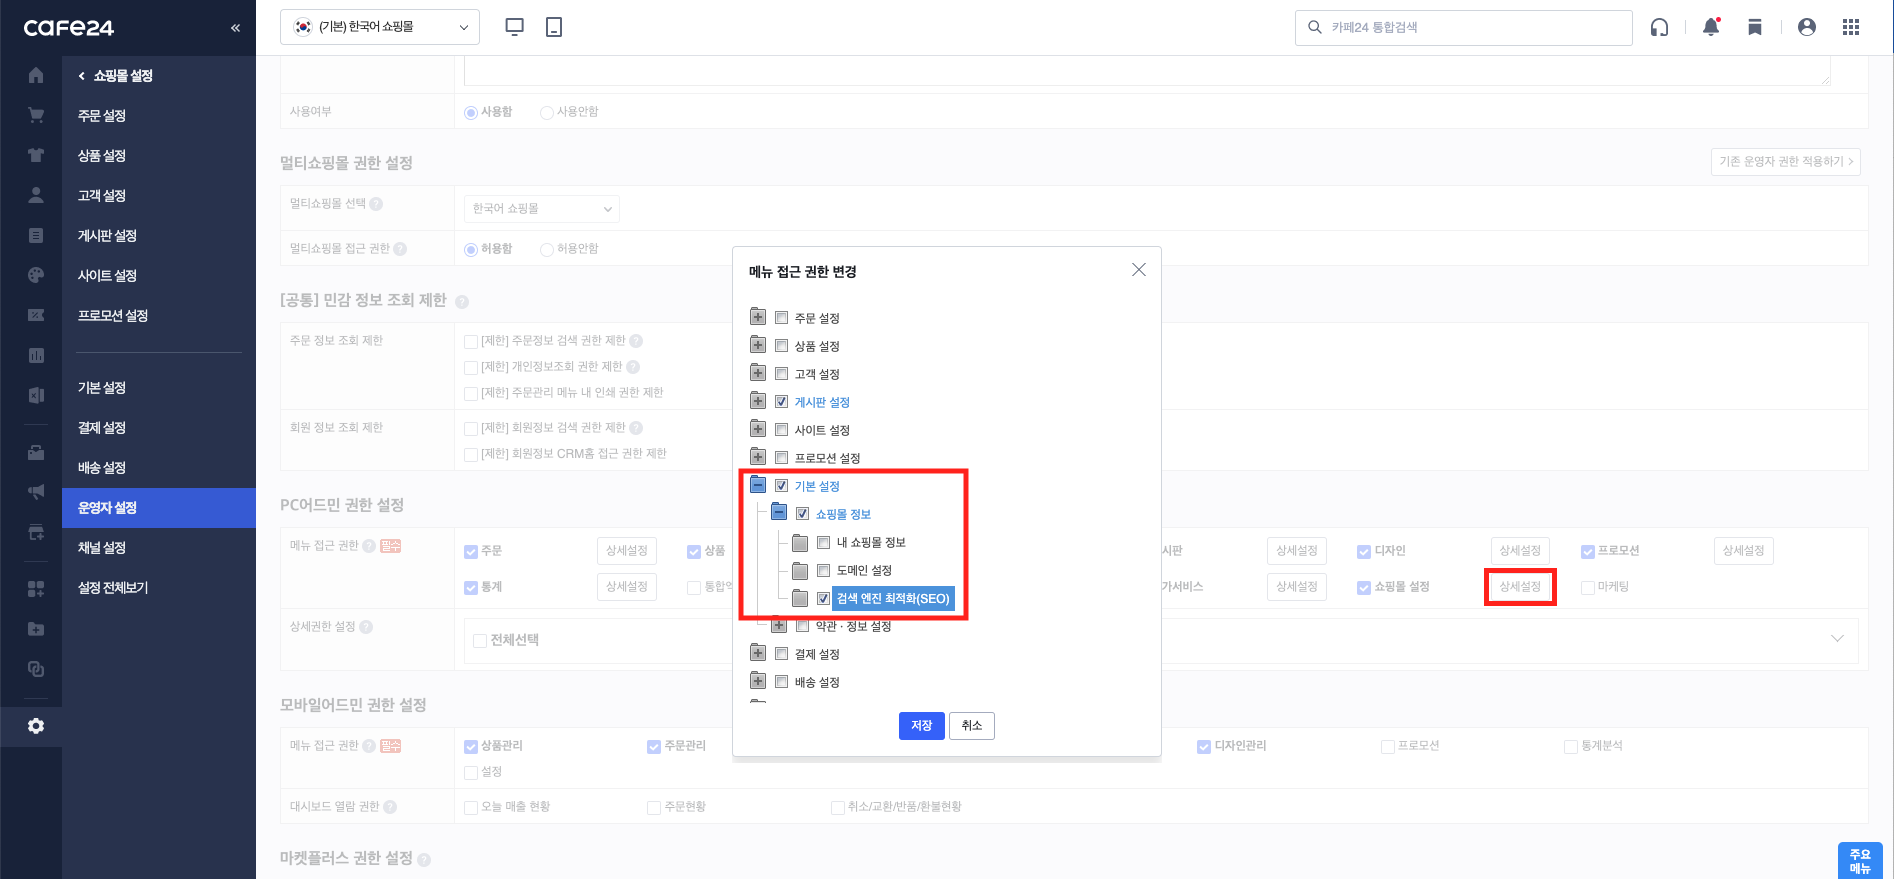This screenshot has width=1894, height=879.
Task: Close the 메뉴 접근 권한 변경 dialog
Action: [1138, 270]
